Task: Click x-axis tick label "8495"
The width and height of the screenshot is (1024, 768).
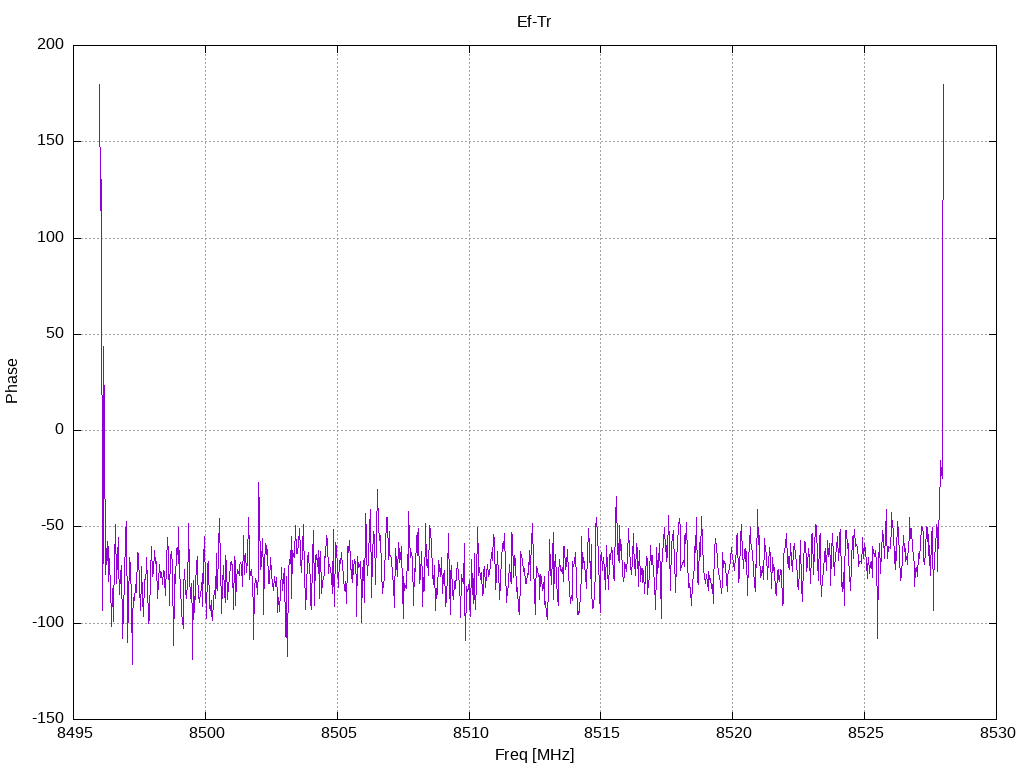Action: [74, 733]
